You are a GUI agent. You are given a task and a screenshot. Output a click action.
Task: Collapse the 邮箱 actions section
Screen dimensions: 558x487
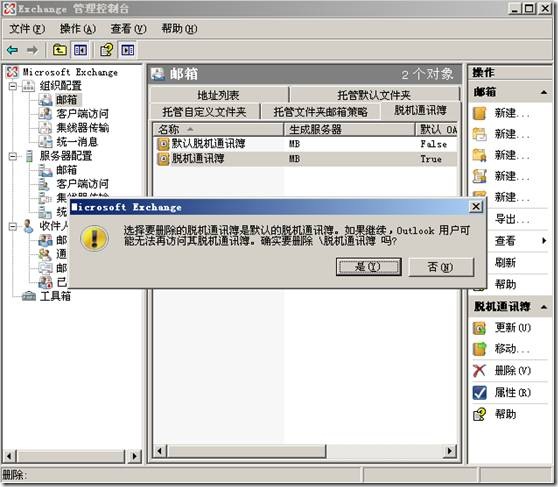tap(543, 93)
